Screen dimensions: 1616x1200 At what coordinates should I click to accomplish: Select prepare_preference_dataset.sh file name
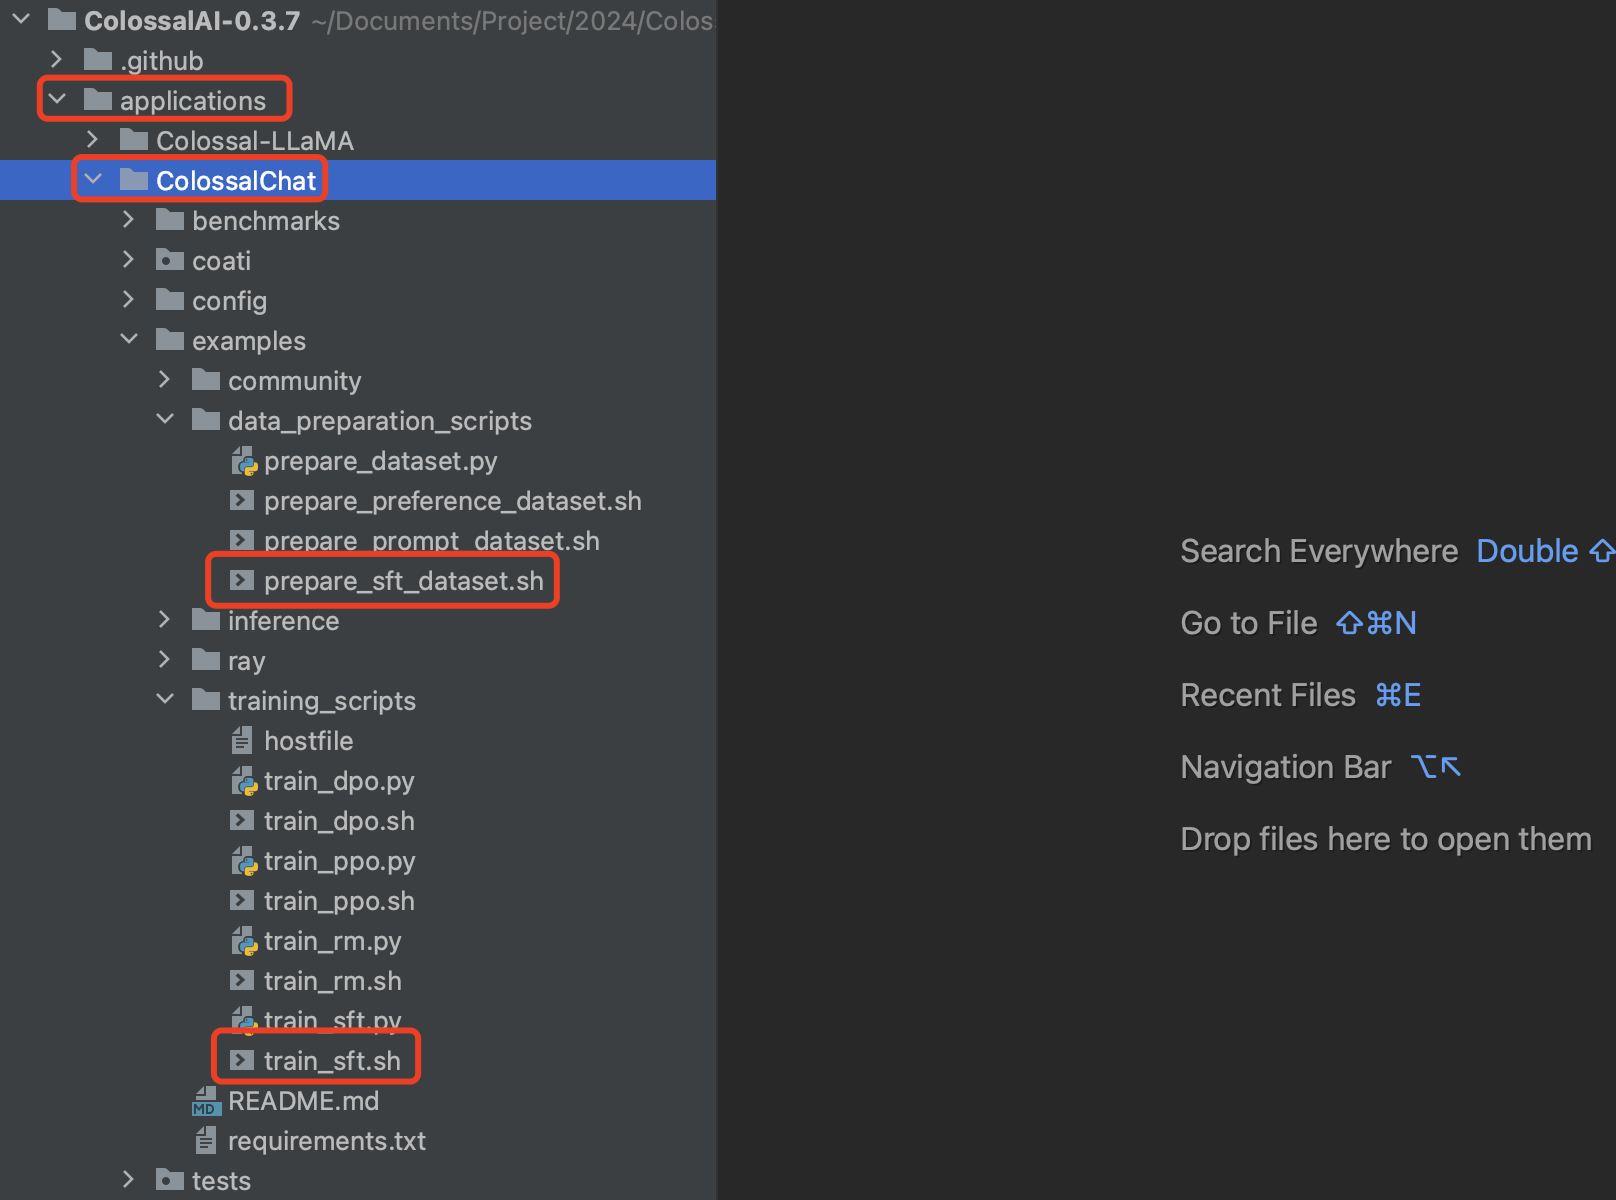point(452,501)
